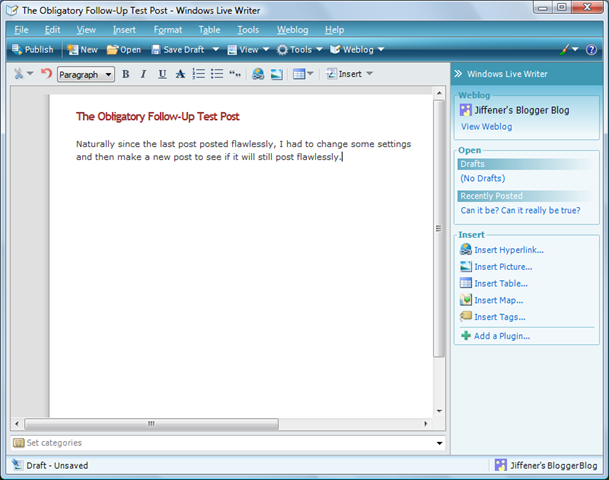The width and height of the screenshot is (609, 480).
Task: Save the post with Save Draft
Action: (178, 50)
